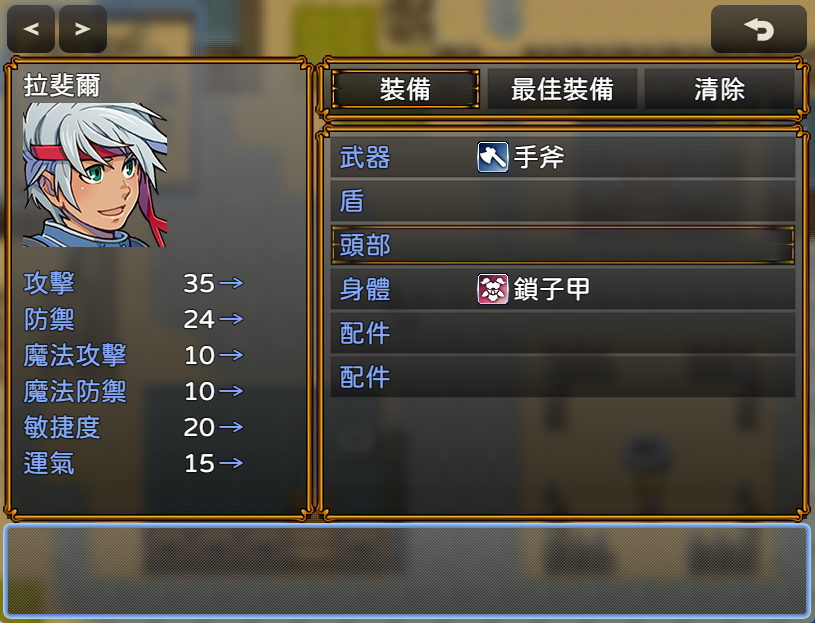Viewport: 815px width, 623px height.
Task: Switch to next character with right arrow
Action: click(83, 29)
